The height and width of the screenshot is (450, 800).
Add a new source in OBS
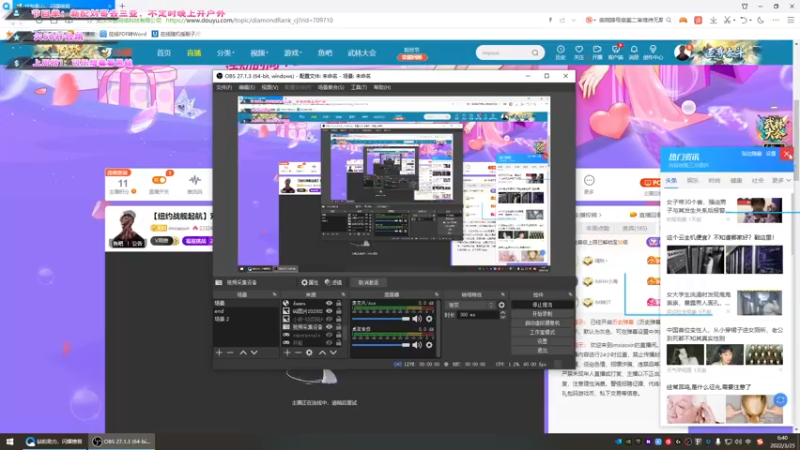[287, 353]
